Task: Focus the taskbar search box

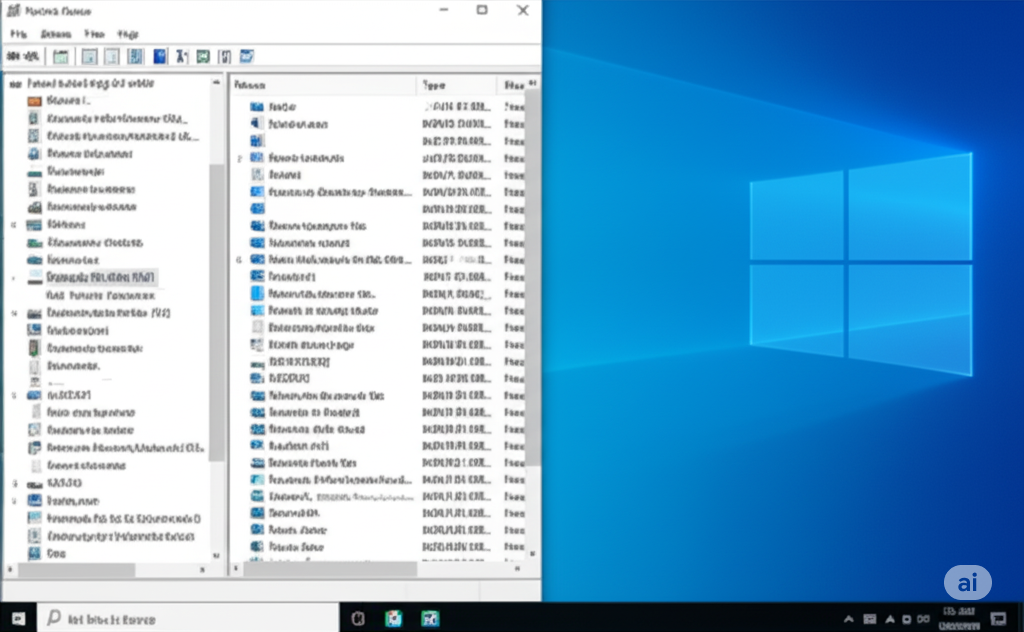Action: [188, 618]
